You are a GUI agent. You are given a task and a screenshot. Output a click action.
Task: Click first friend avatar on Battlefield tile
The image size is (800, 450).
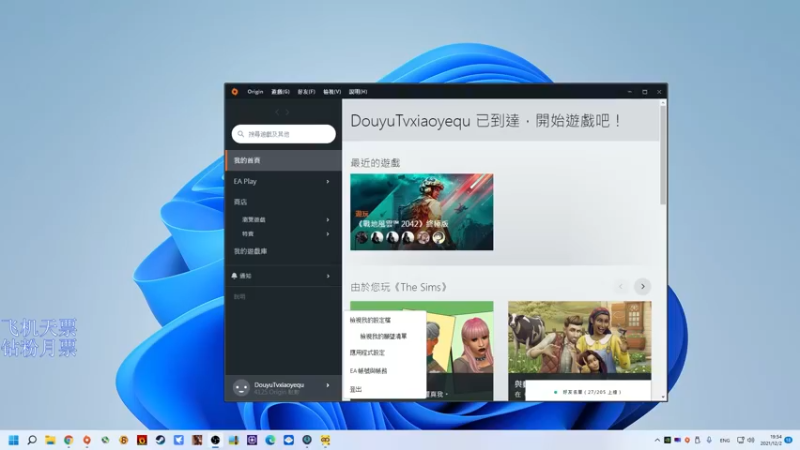point(362,237)
